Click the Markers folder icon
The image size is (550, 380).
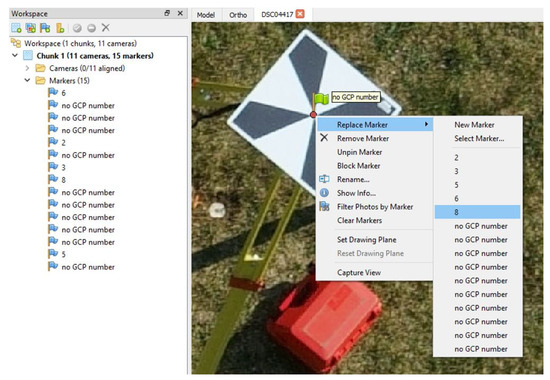[x=40, y=81]
